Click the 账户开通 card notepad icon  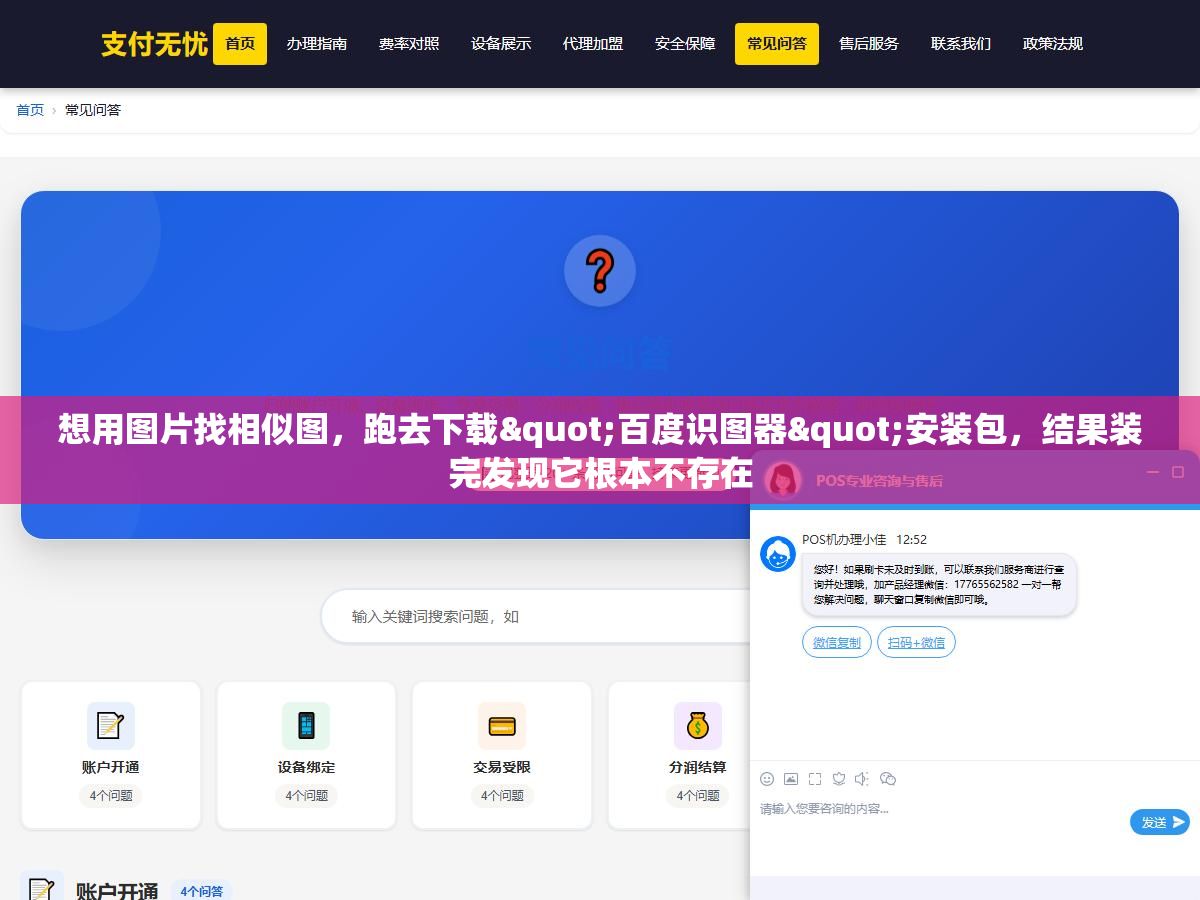click(110, 726)
